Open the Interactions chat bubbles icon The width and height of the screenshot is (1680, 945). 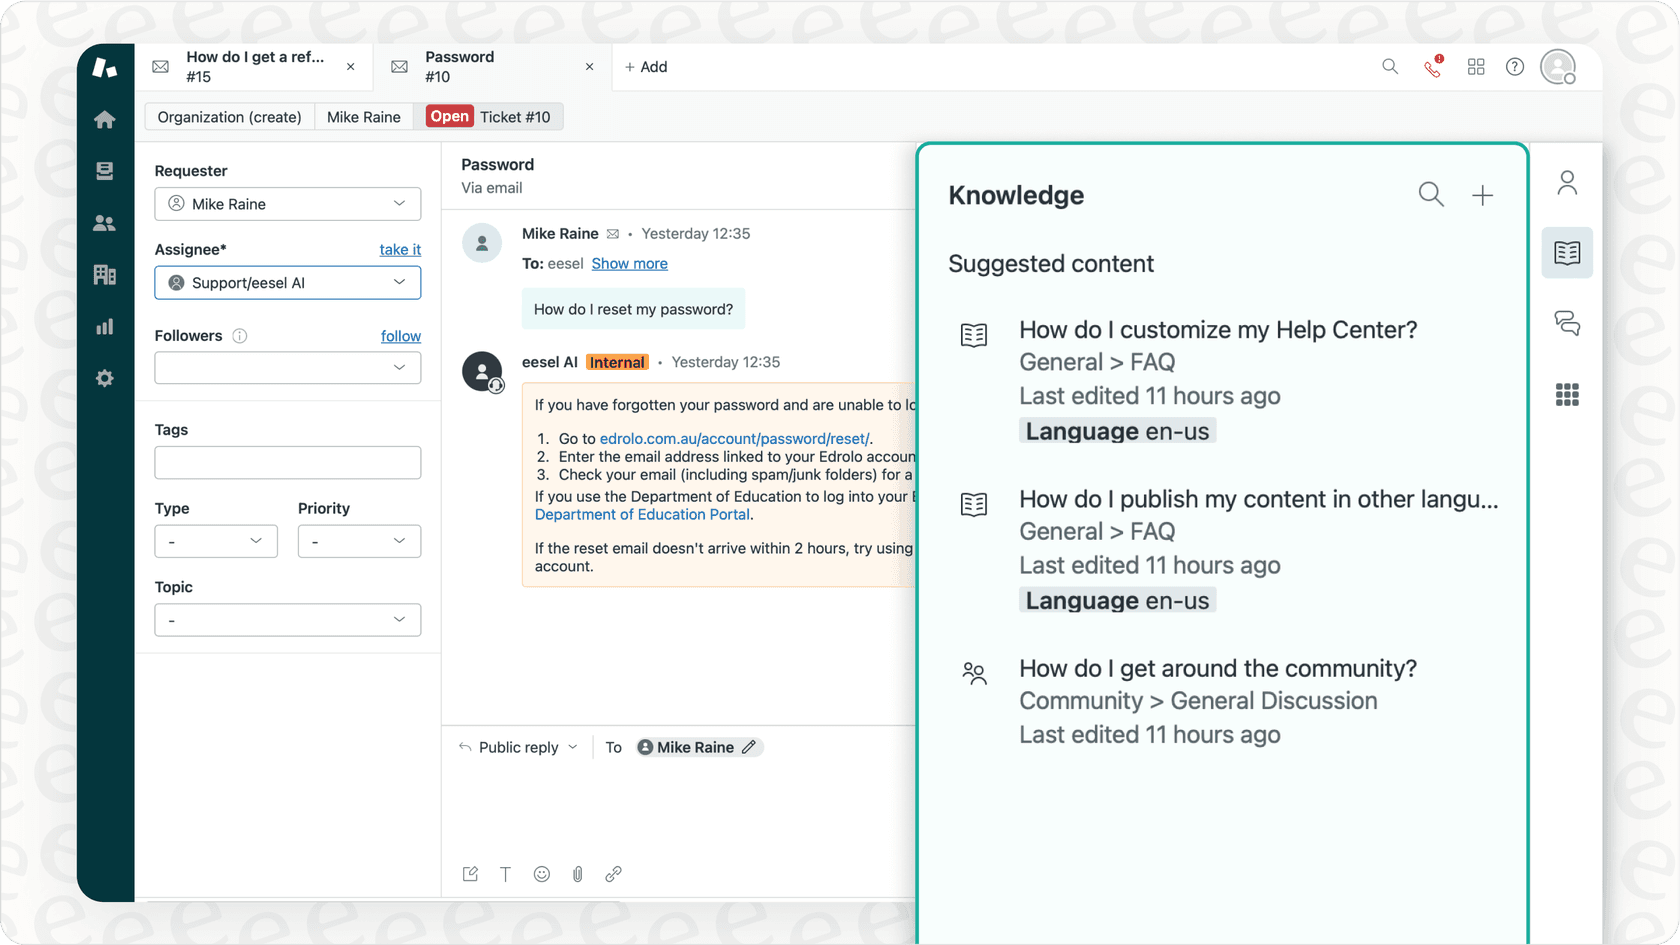tap(1567, 323)
